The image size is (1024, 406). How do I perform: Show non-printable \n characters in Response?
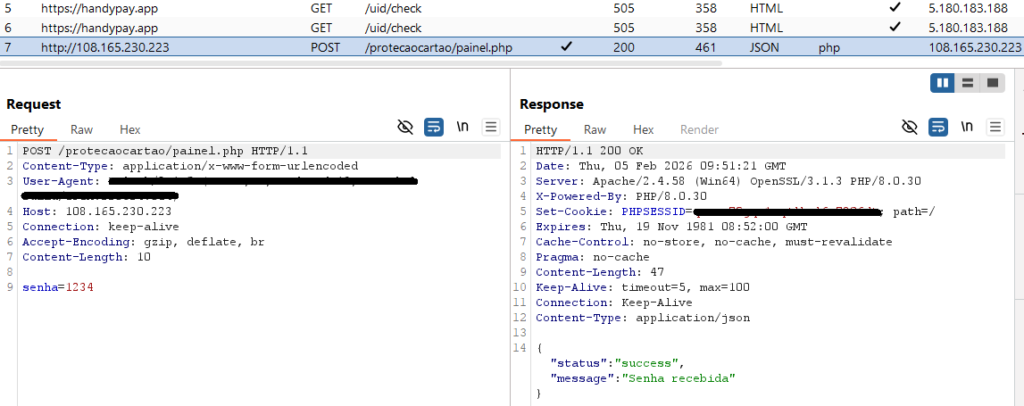pyautogui.click(x=967, y=127)
